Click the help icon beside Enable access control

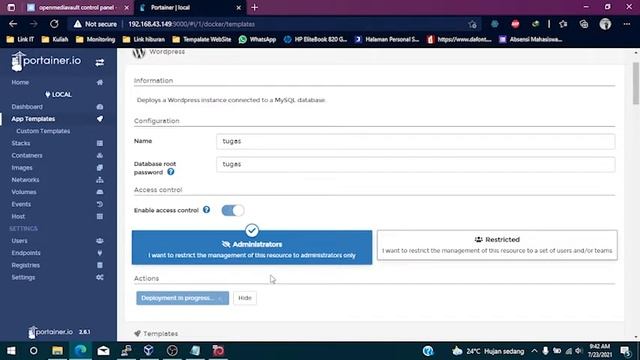[207, 210]
